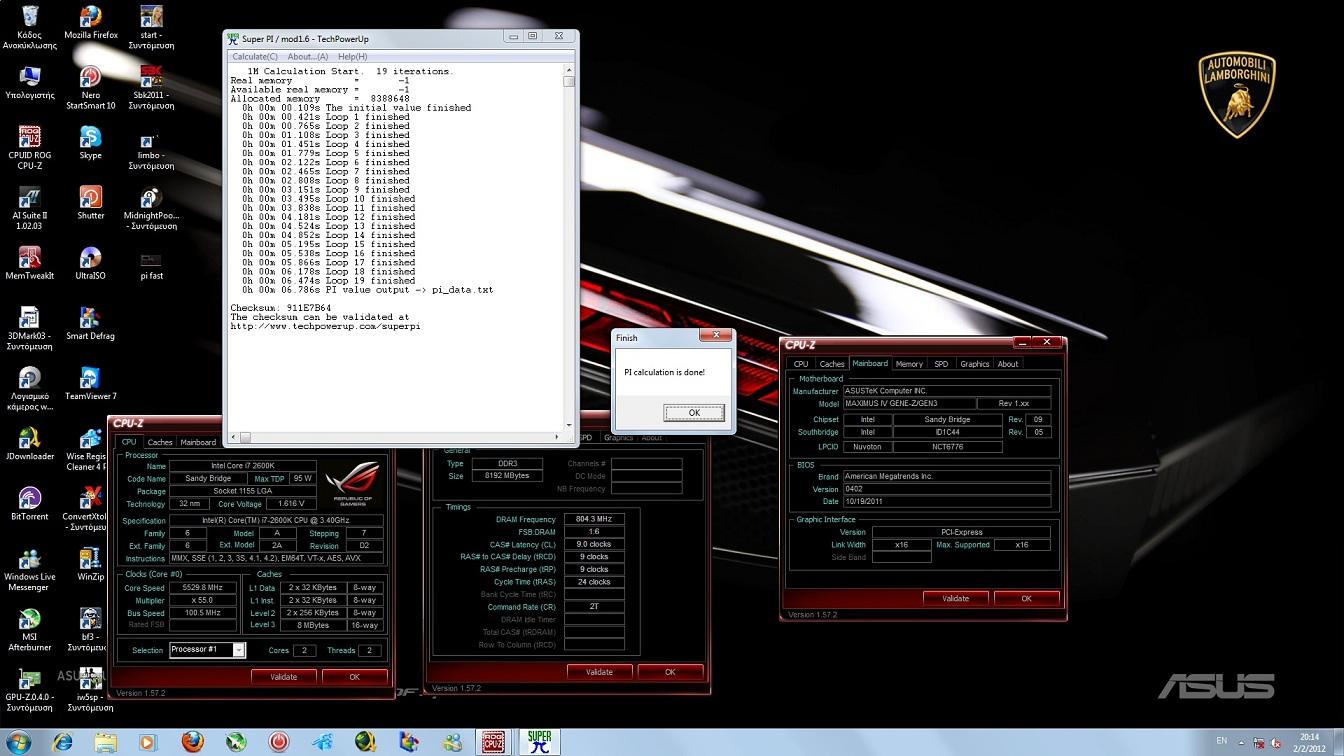Click OK in the middle CPU-Z Memory window
1344x756 pixels.
(x=670, y=672)
